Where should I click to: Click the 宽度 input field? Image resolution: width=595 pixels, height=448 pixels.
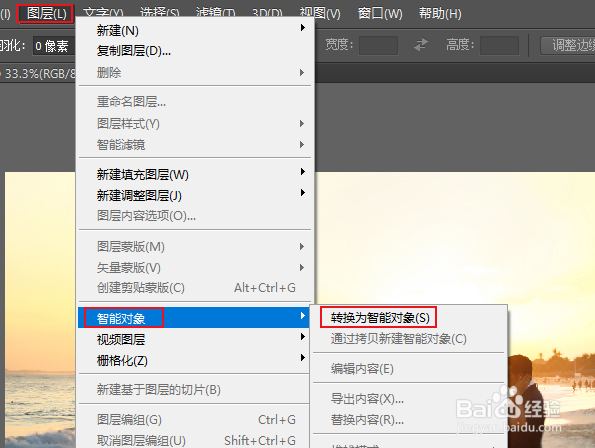coord(378,46)
